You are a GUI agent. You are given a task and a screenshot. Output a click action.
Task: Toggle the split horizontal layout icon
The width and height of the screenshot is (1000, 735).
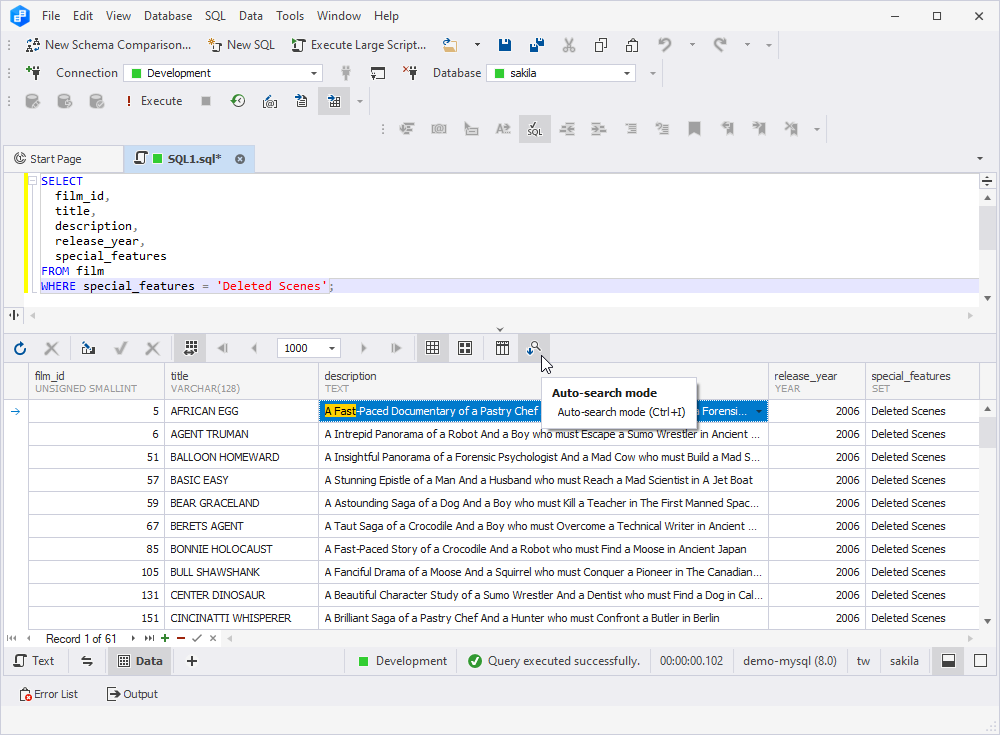948,662
